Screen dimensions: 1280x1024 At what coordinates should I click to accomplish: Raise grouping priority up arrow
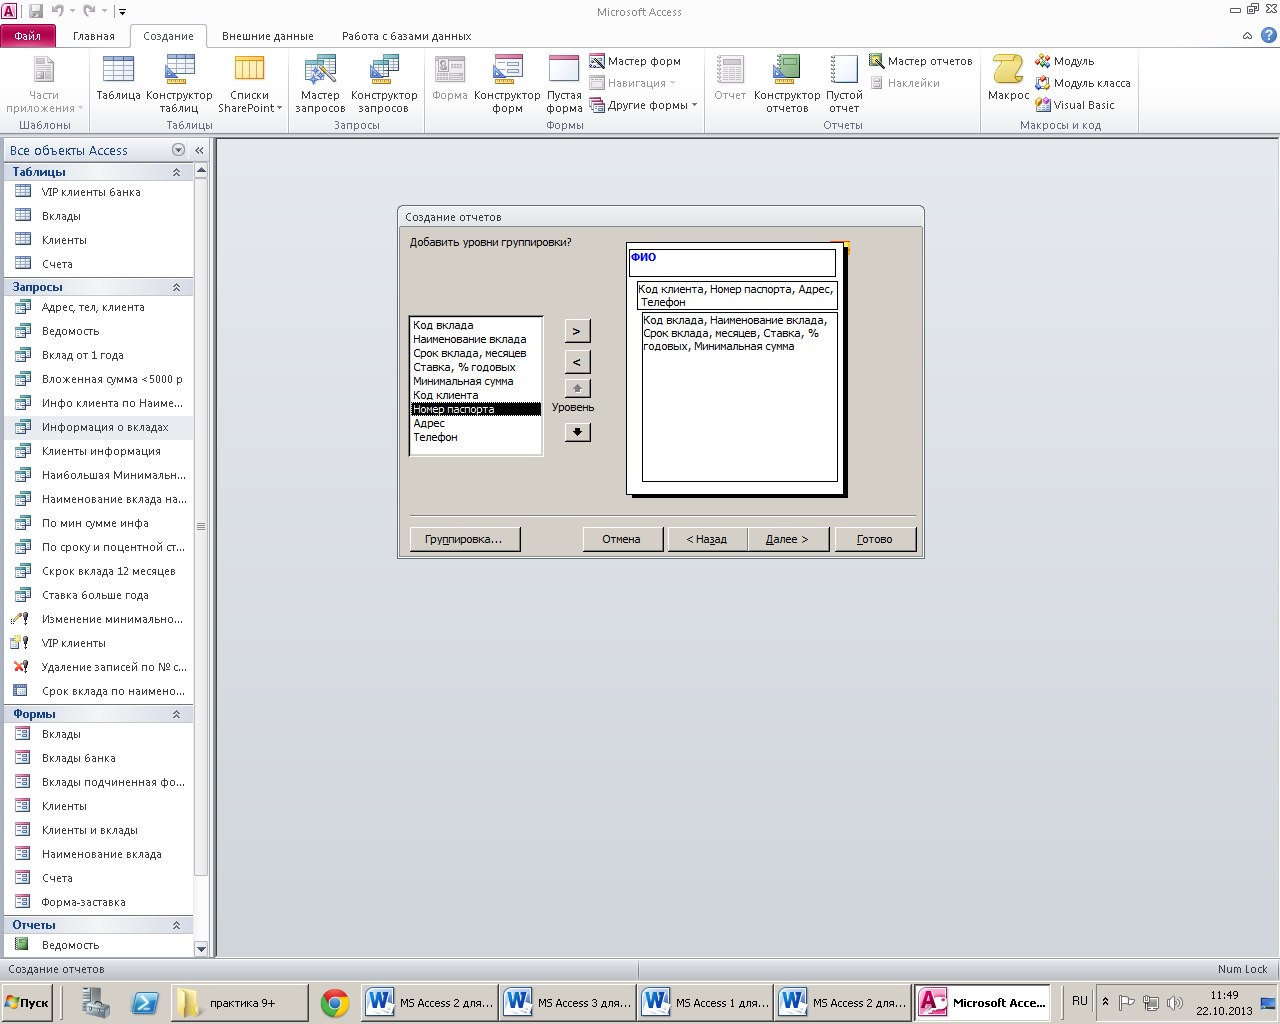tap(577, 389)
